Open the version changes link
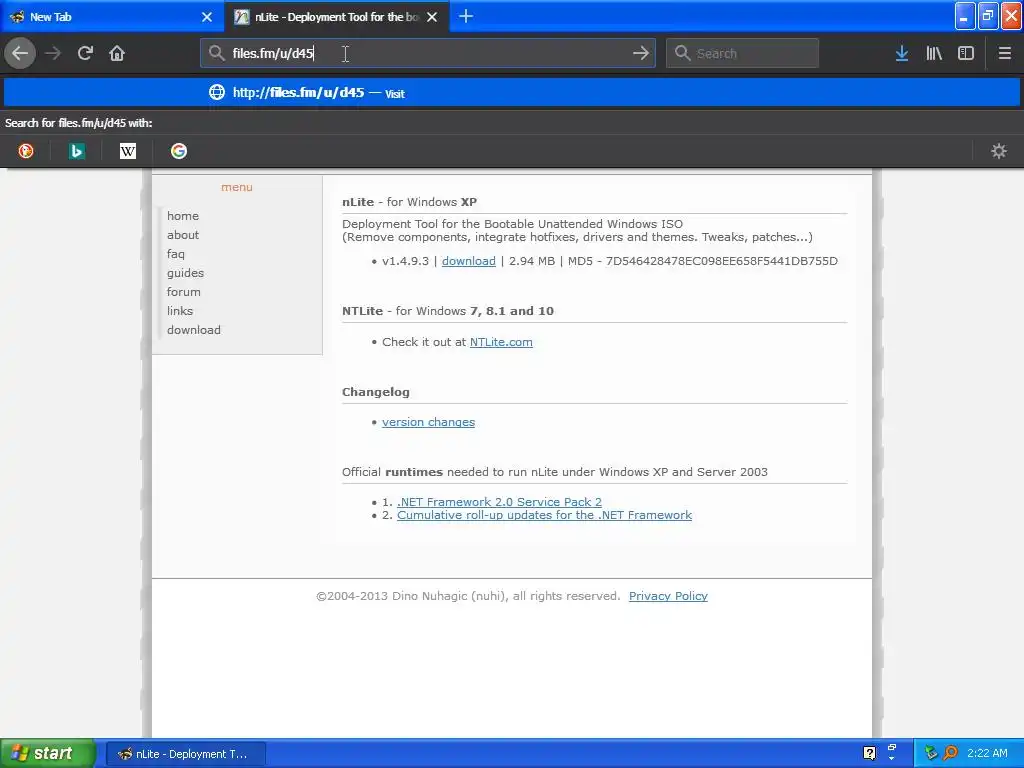 point(428,422)
